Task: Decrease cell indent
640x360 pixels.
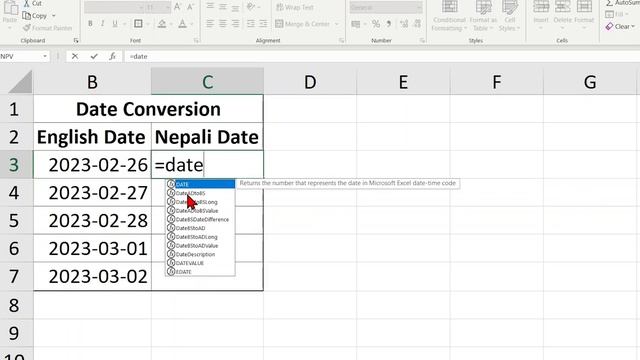Action: click(x=251, y=24)
